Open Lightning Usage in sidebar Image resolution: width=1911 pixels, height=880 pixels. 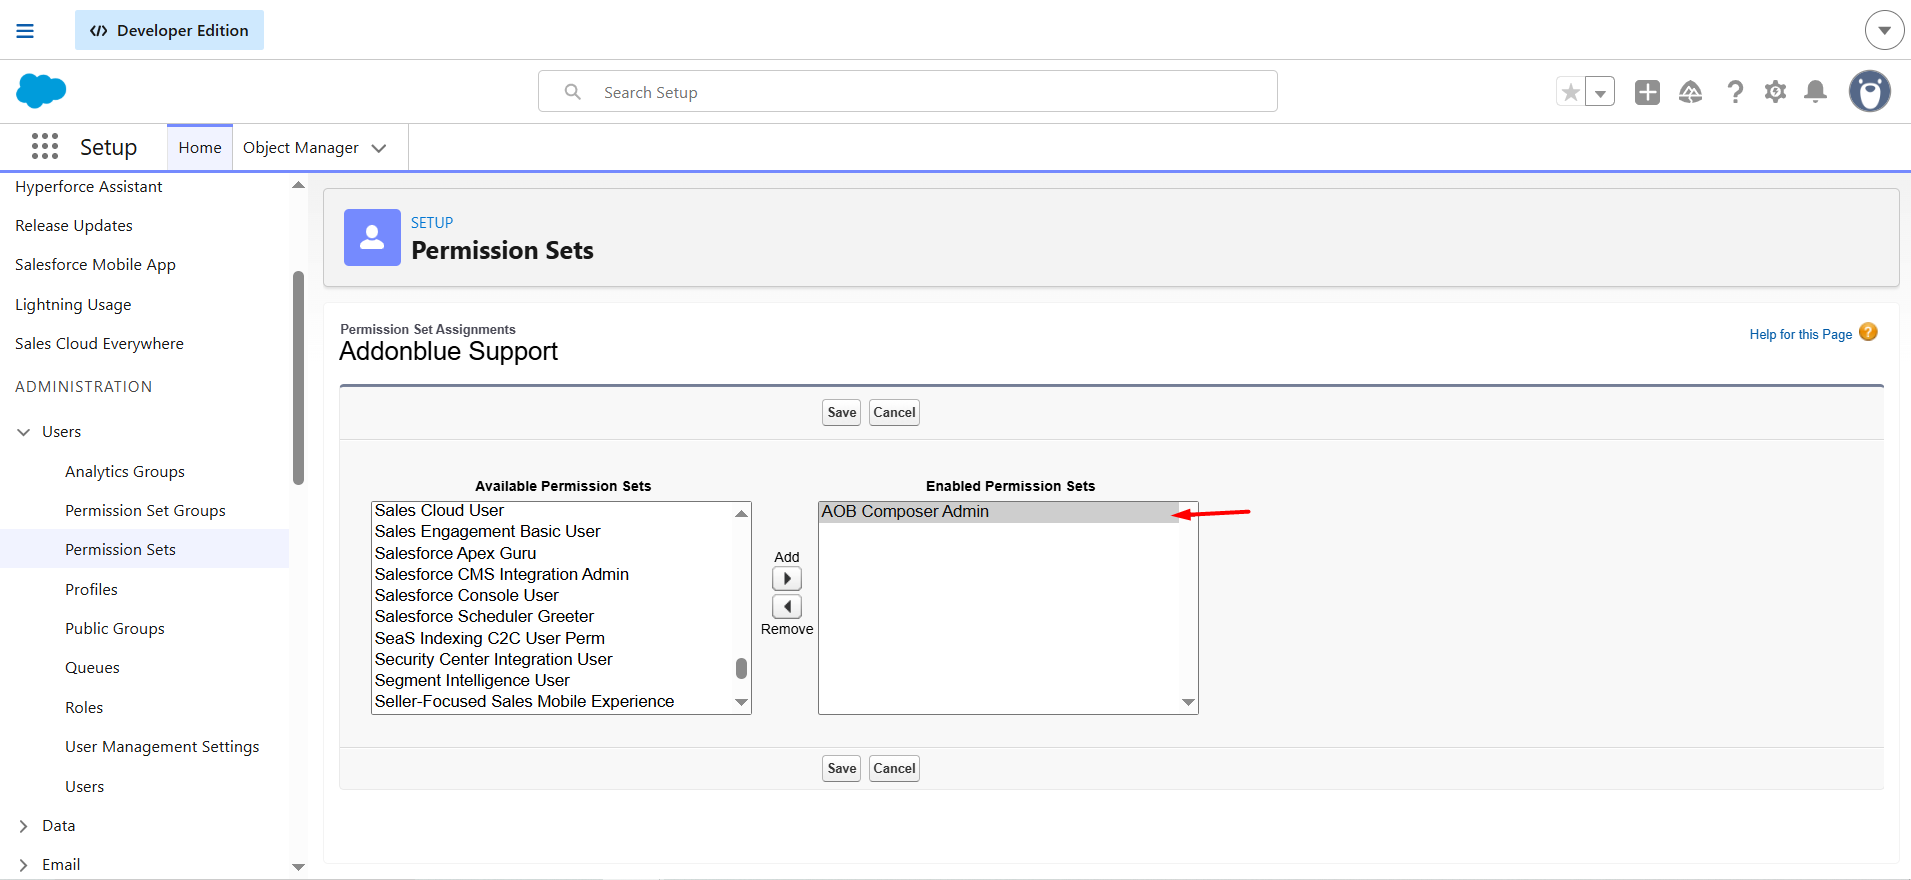click(73, 304)
